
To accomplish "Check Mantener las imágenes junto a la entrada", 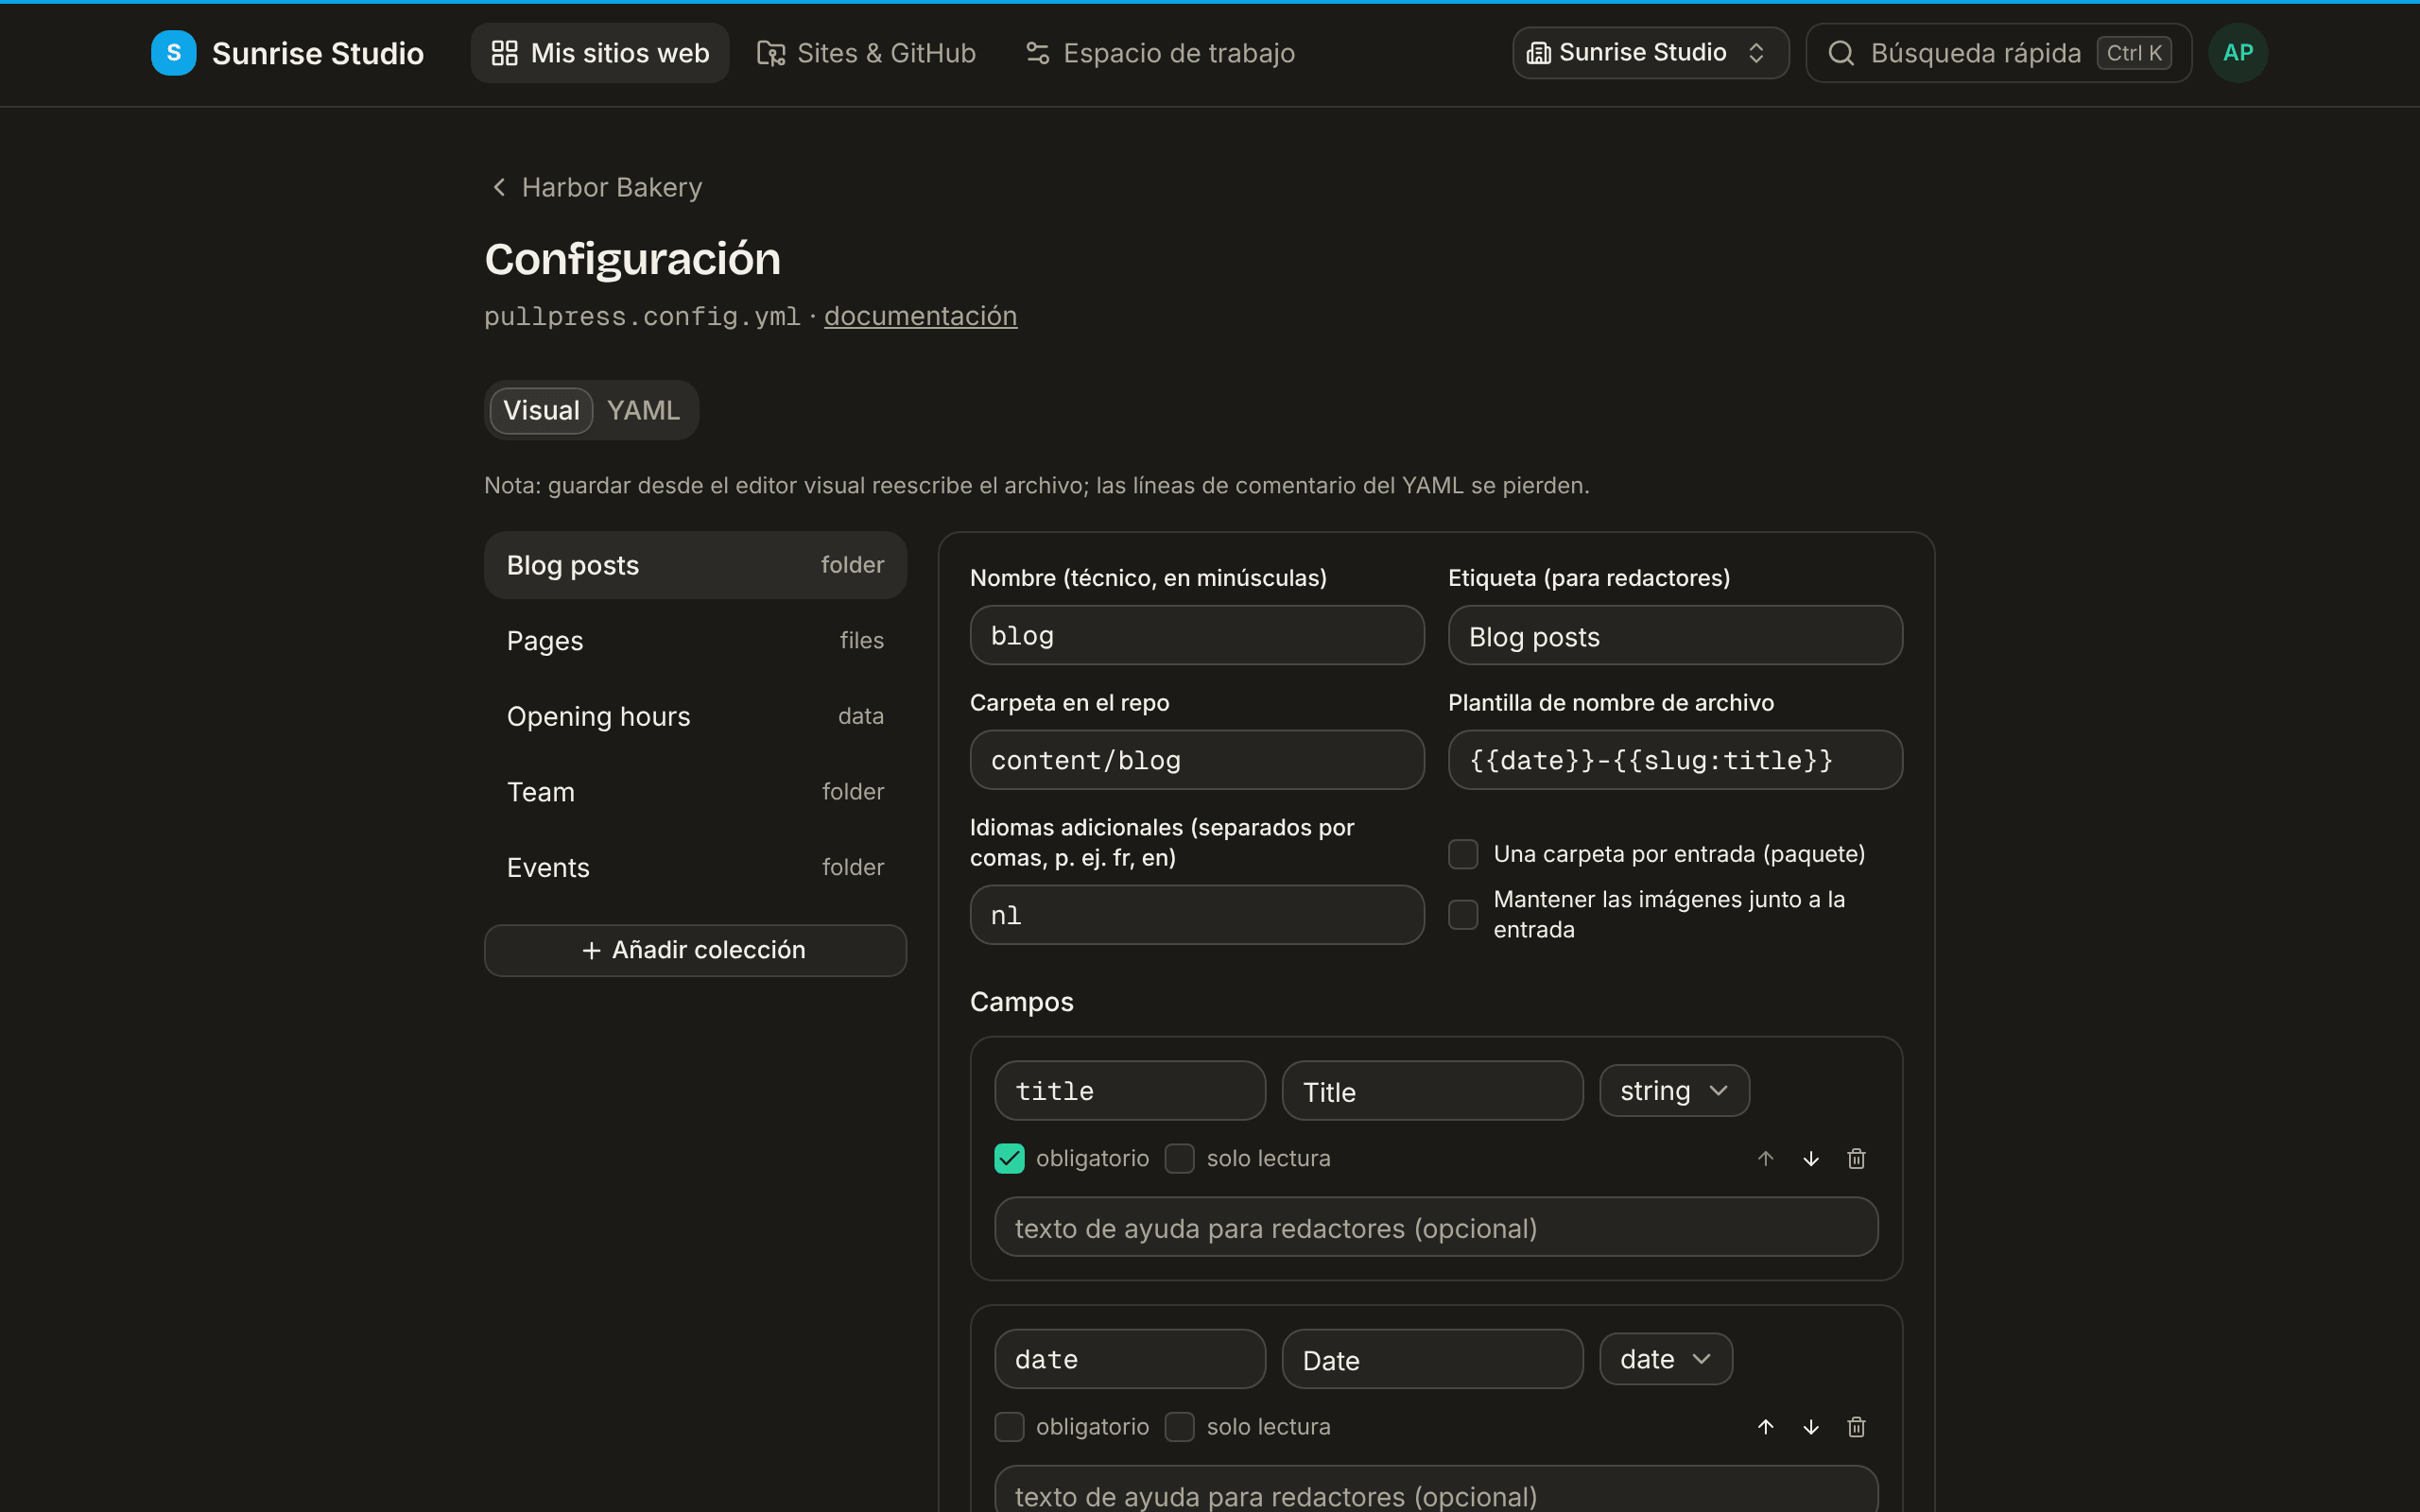I will 1463,914.
